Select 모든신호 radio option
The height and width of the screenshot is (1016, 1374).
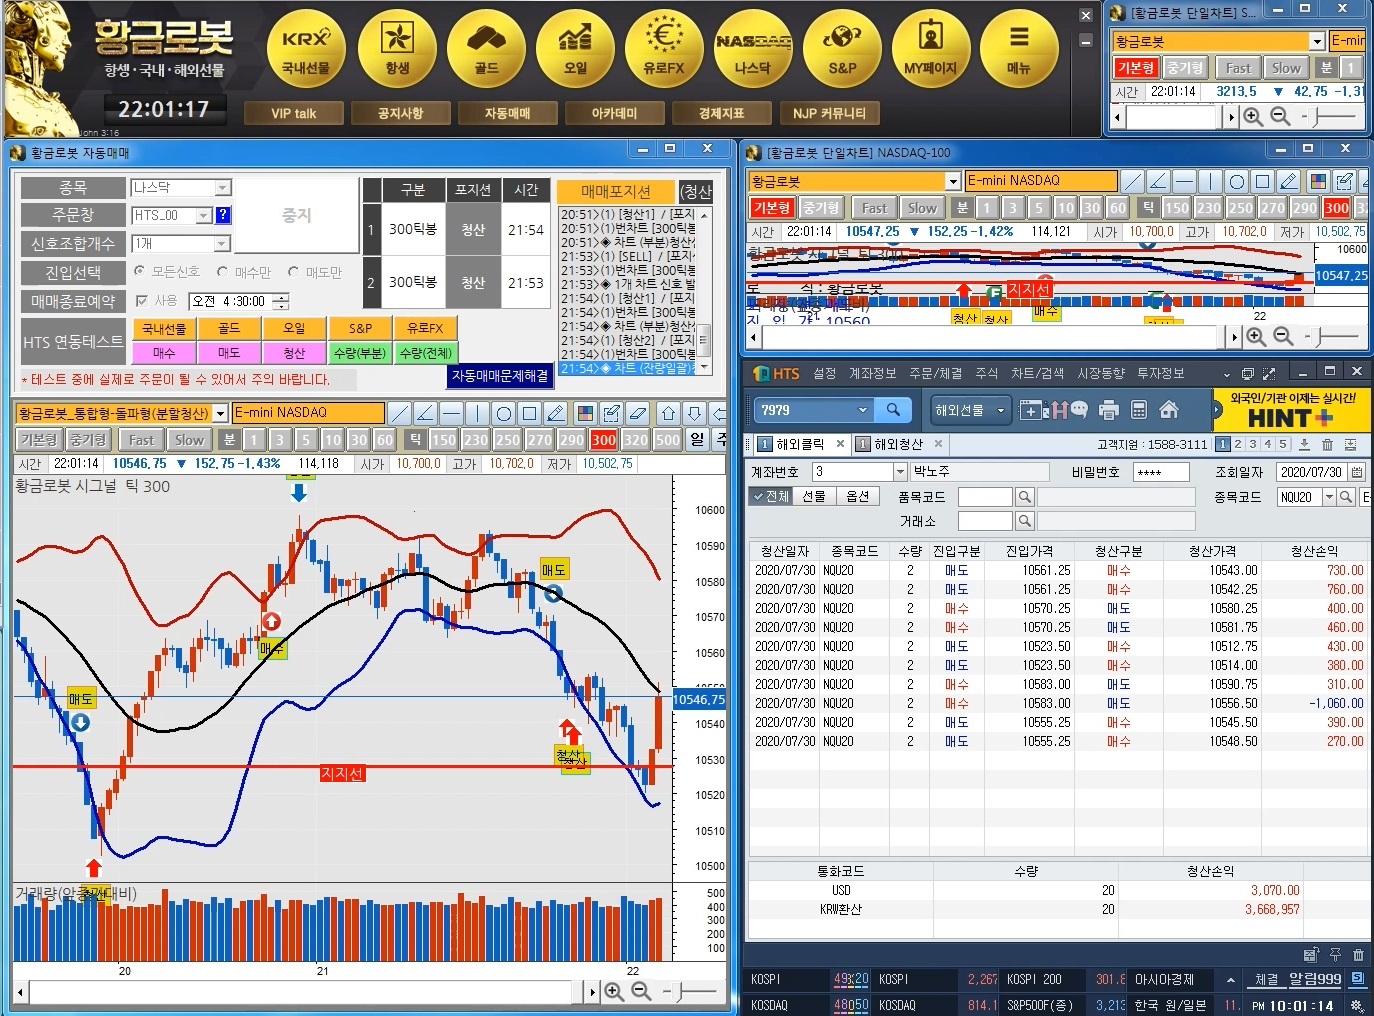pos(139,272)
